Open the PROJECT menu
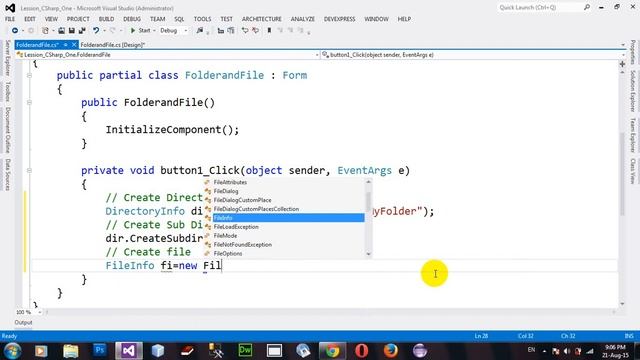 pyautogui.click(x=78, y=19)
